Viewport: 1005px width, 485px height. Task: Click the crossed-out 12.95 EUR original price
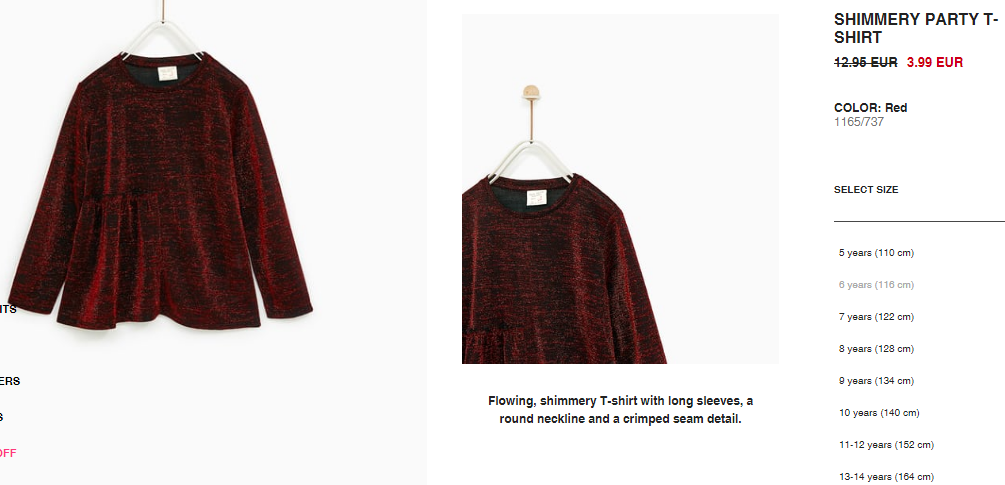[865, 63]
